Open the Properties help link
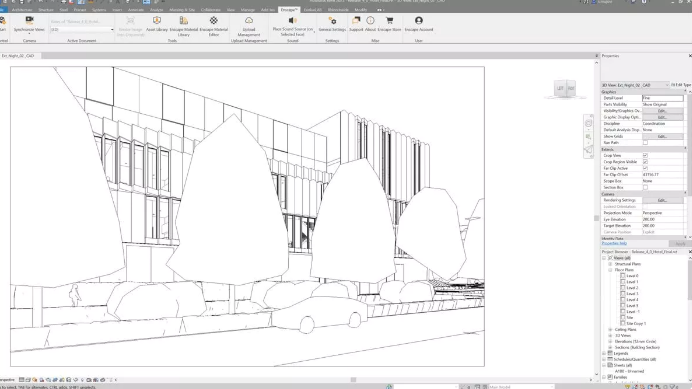The image size is (692, 389). click(614, 243)
